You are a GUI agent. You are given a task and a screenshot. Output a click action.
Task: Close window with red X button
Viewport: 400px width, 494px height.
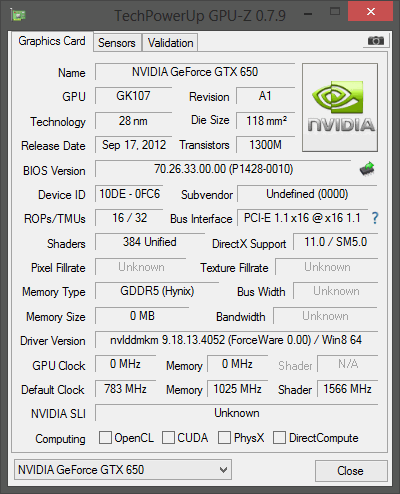(371, 12)
